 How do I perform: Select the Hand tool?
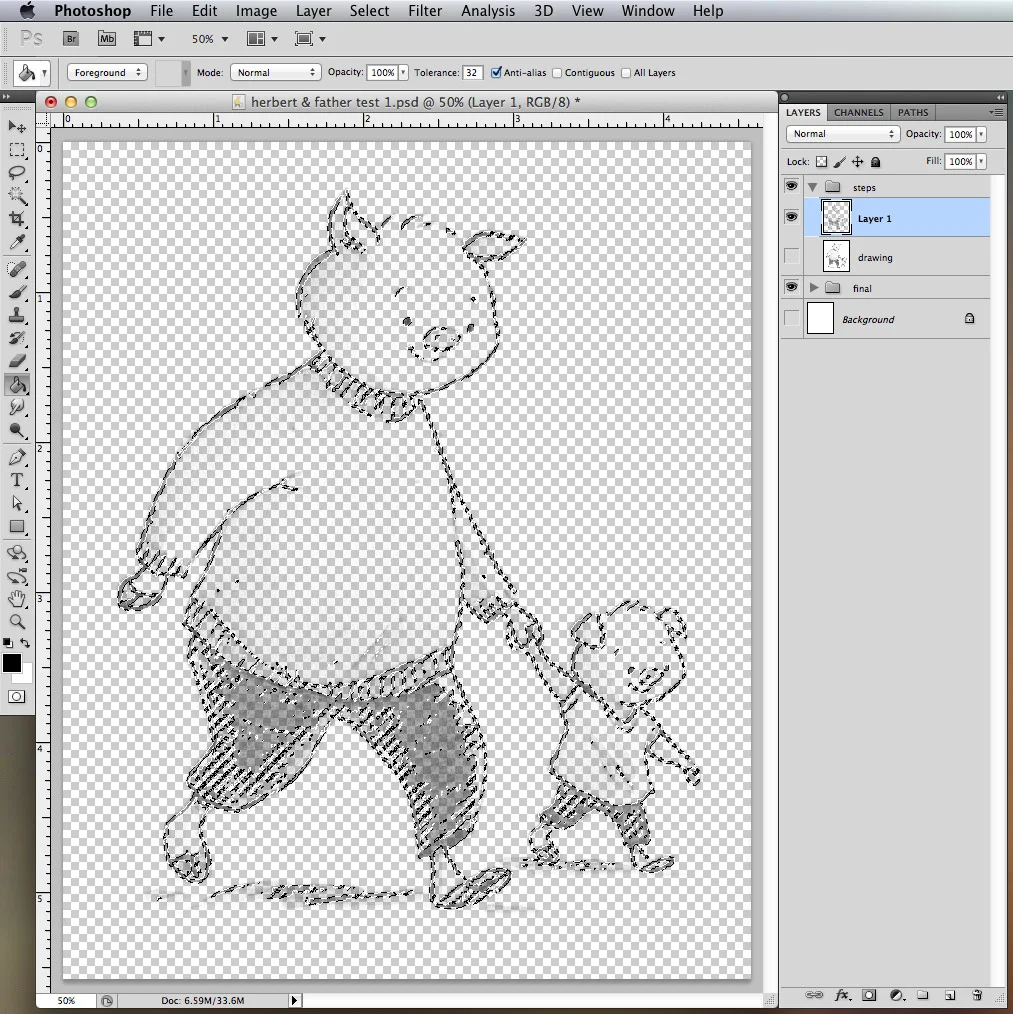click(x=17, y=599)
